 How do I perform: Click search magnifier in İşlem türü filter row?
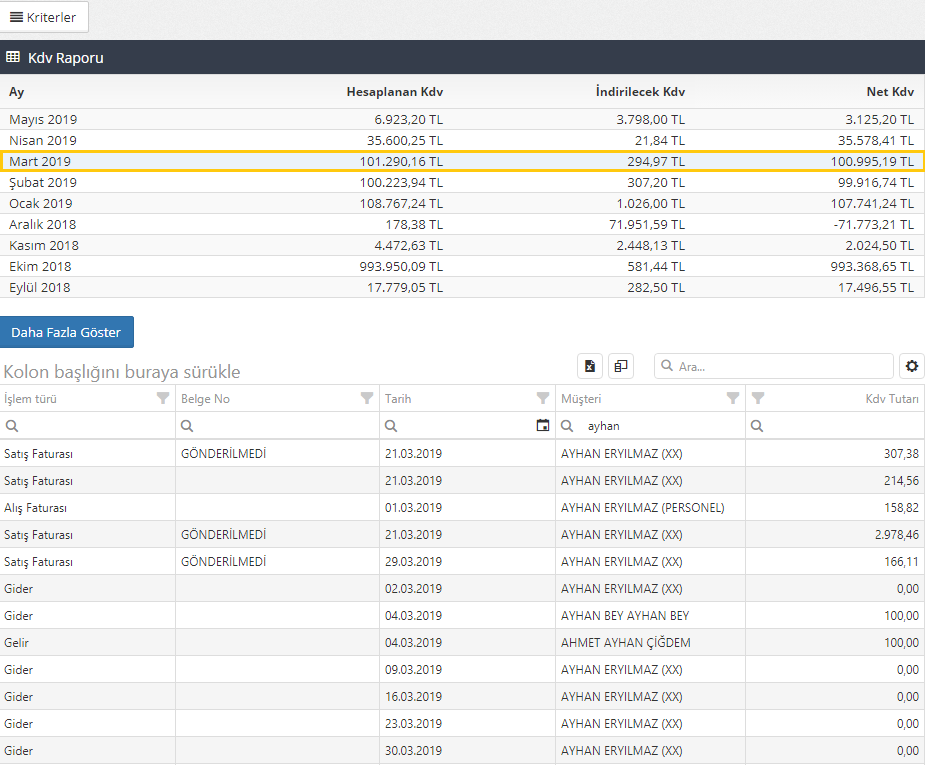click(12, 426)
